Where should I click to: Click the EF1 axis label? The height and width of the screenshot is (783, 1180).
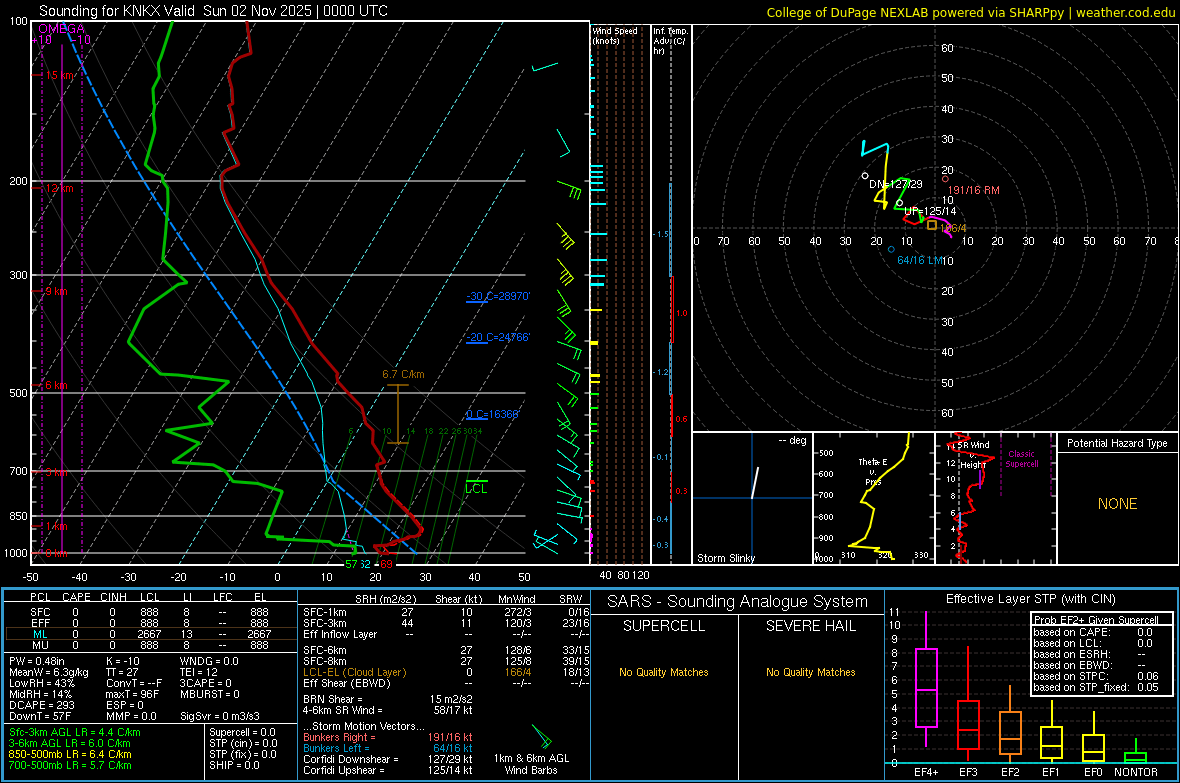(x=1051, y=772)
